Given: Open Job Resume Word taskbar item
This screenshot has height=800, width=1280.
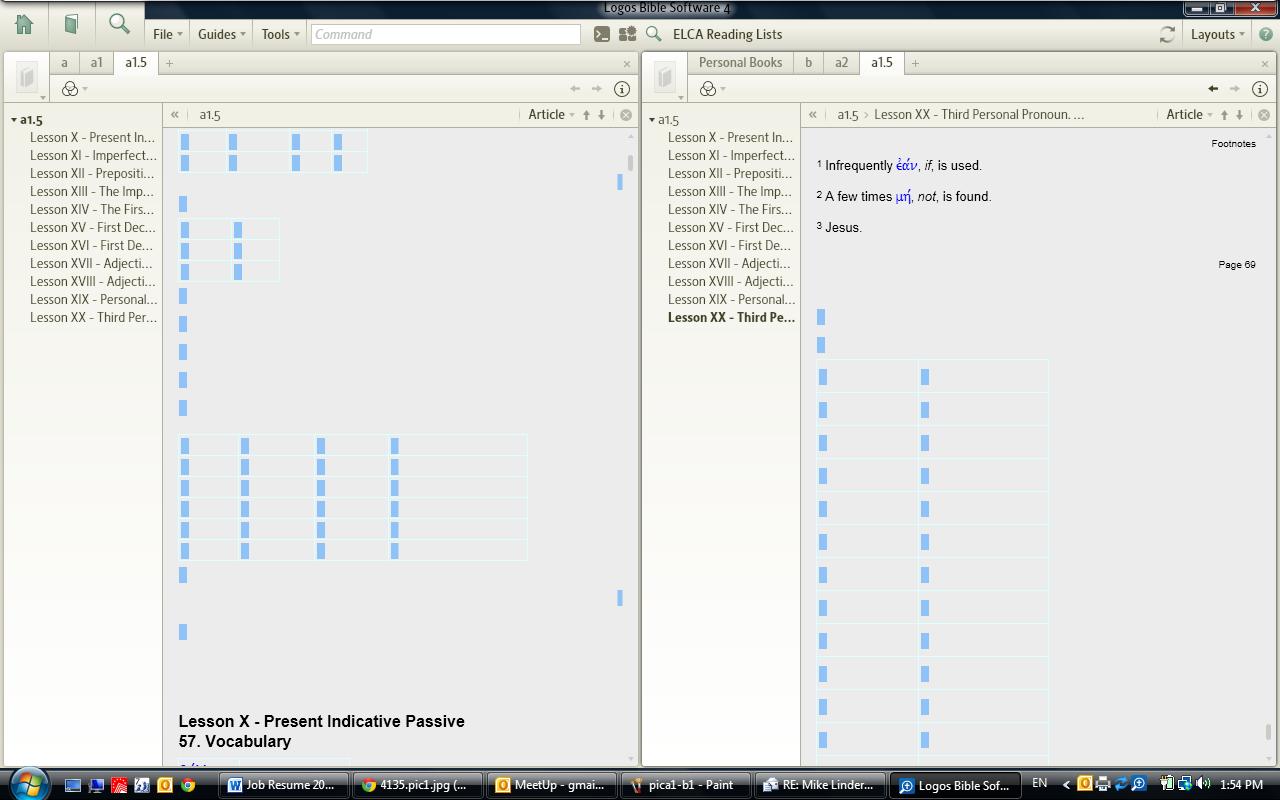Looking at the screenshot, I should click(x=283, y=785).
